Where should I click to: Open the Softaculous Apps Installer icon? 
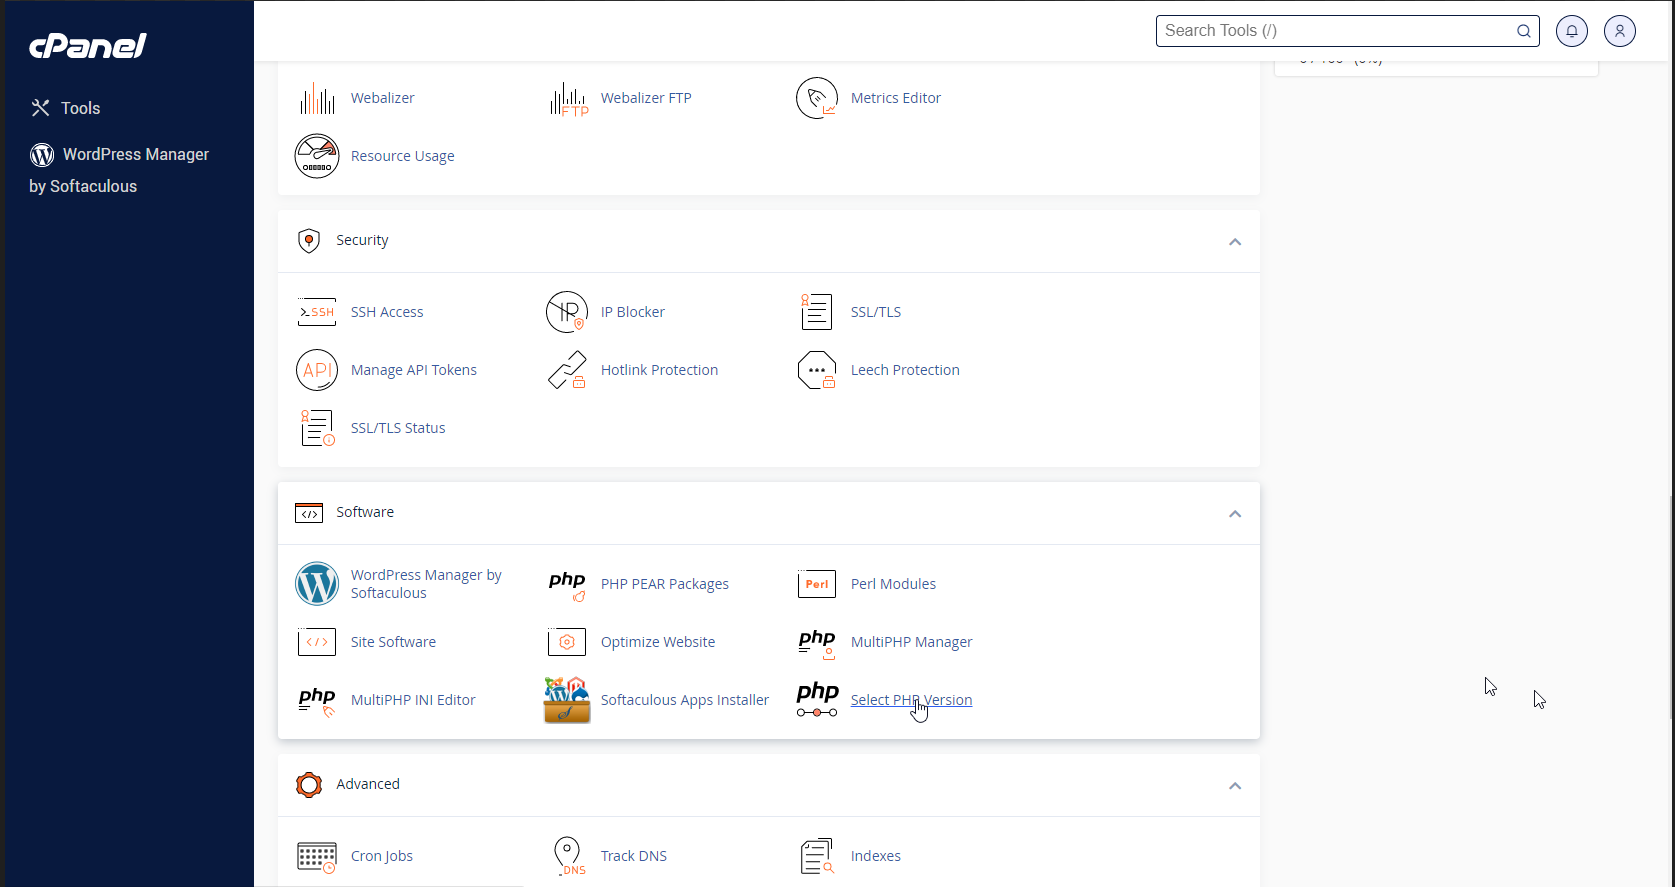click(567, 700)
